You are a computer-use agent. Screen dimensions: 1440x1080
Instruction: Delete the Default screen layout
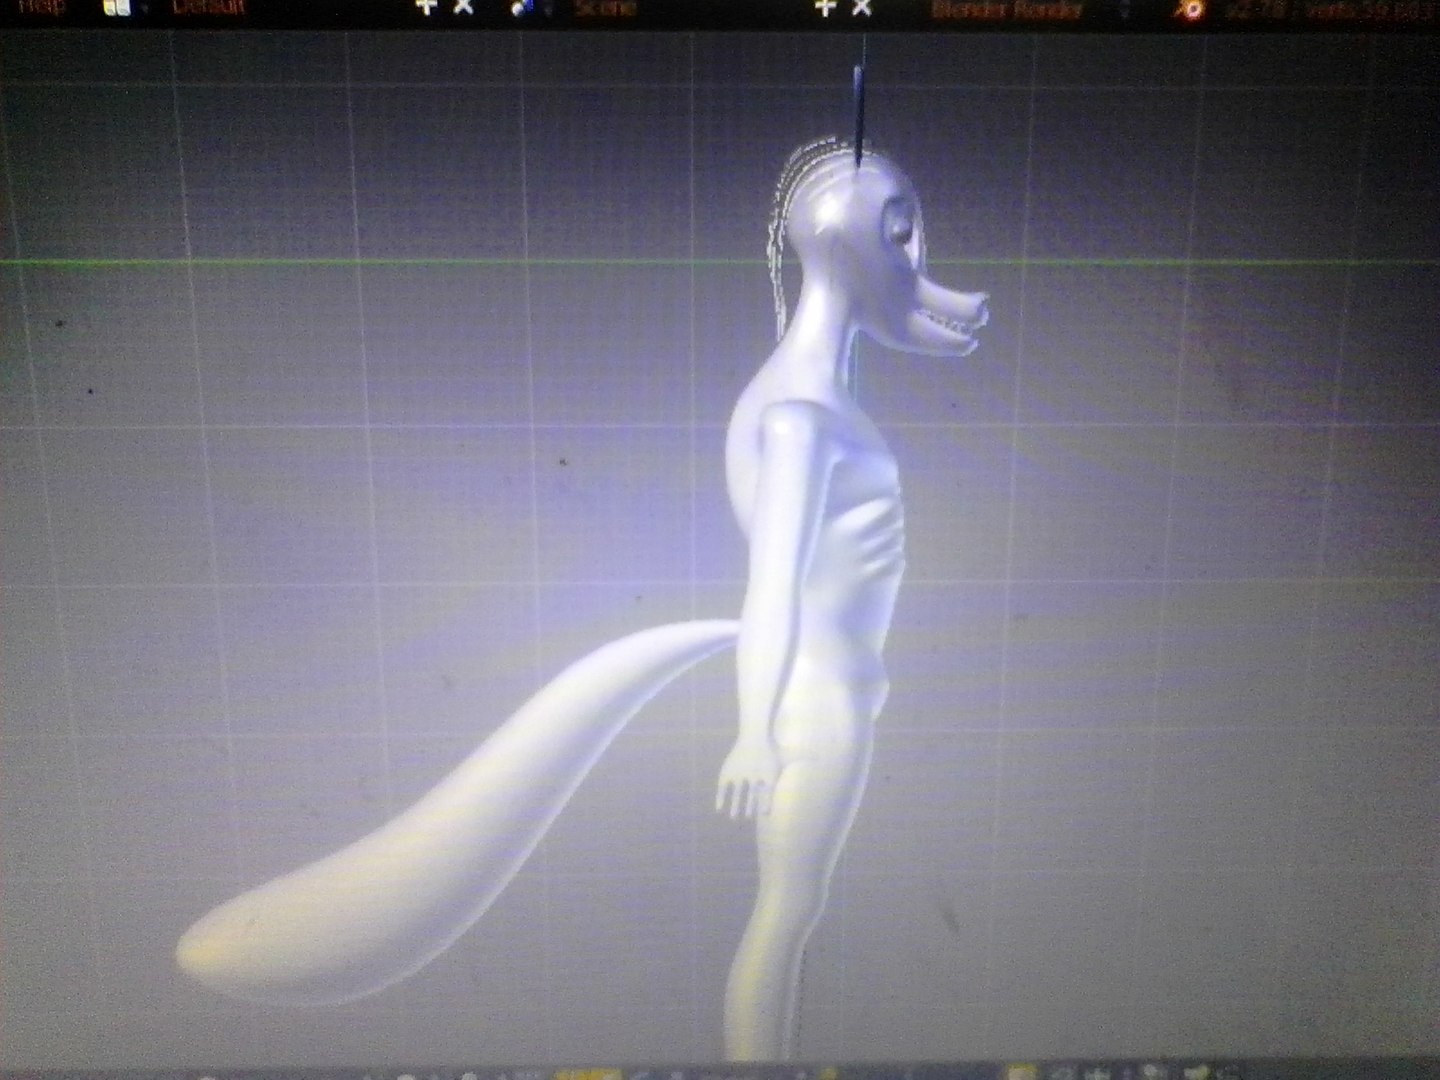(x=463, y=8)
